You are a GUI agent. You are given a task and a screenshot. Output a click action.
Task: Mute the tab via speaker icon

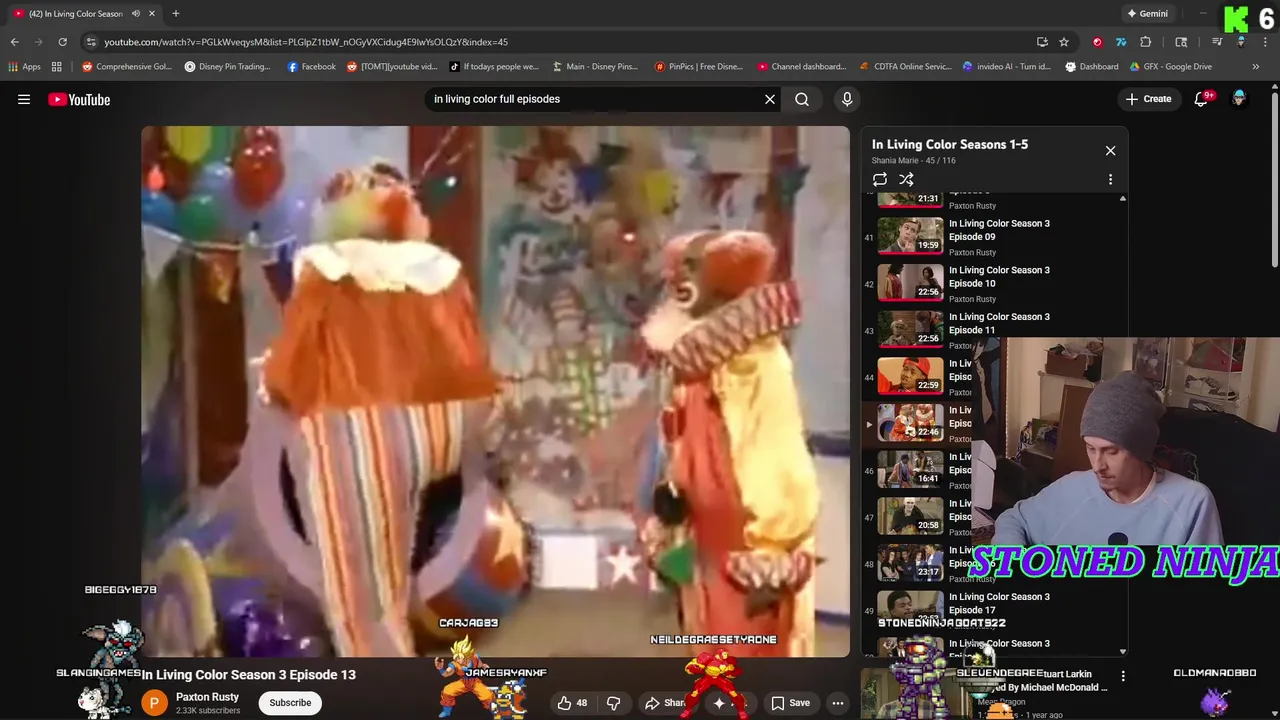(x=135, y=14)
